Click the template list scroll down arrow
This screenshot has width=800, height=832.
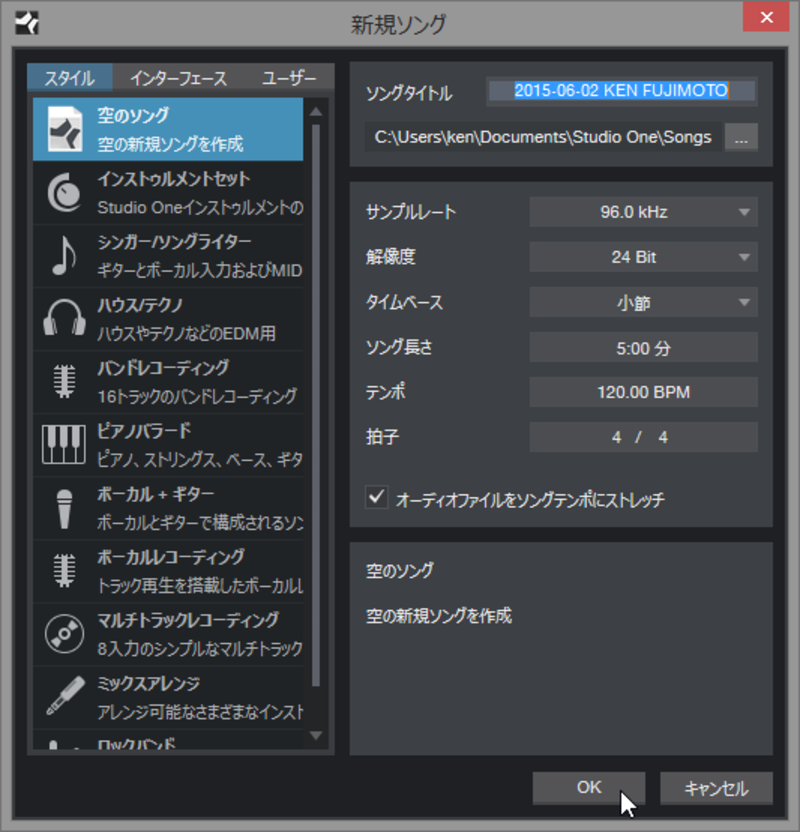point(316,735)
